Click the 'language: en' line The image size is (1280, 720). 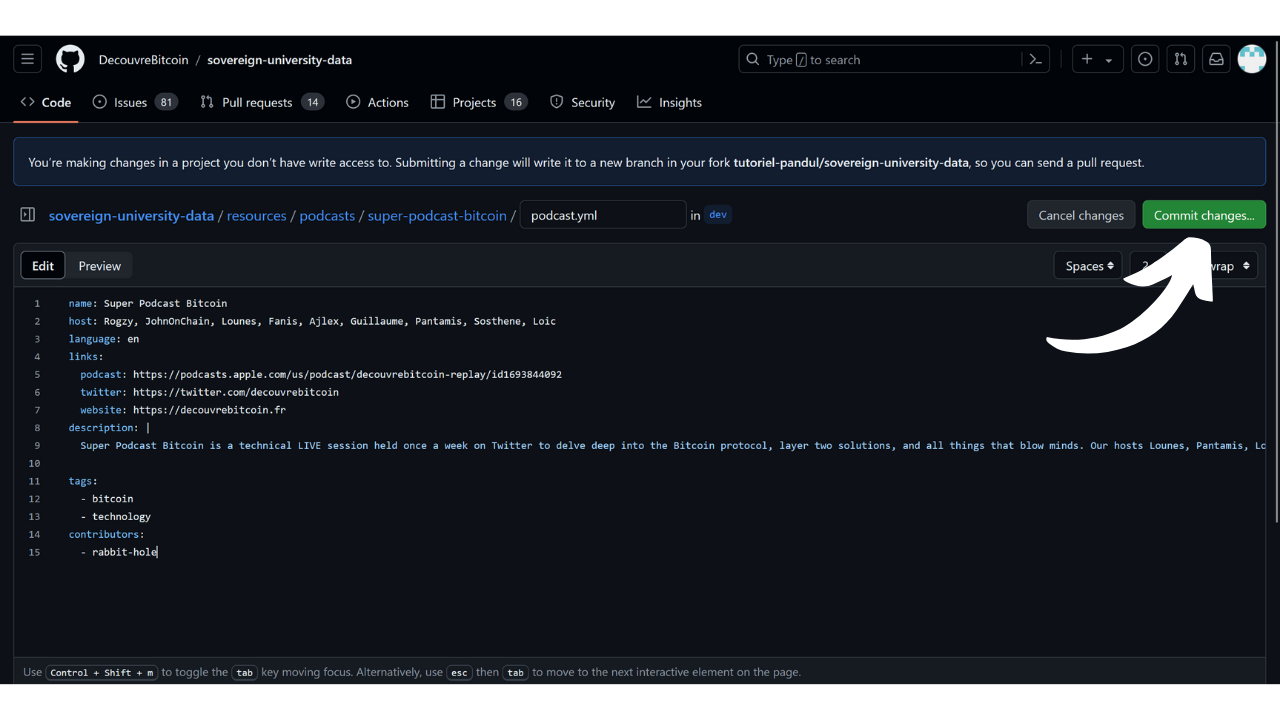tap(104, 339)
